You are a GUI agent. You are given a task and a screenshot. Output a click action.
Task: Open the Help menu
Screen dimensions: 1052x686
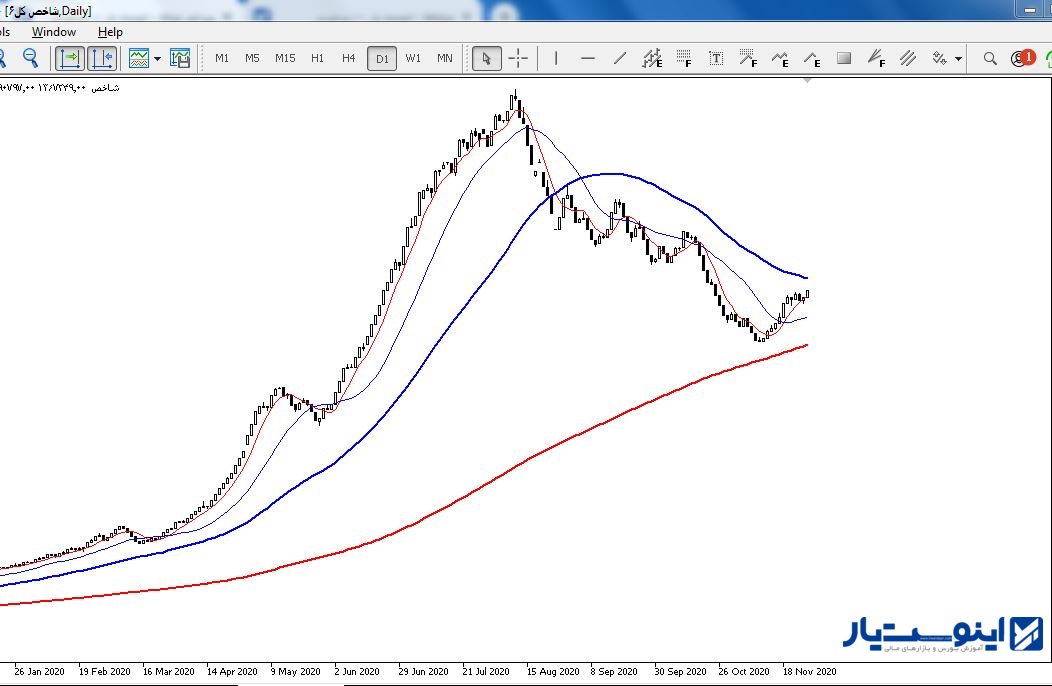tap(110, 32)
